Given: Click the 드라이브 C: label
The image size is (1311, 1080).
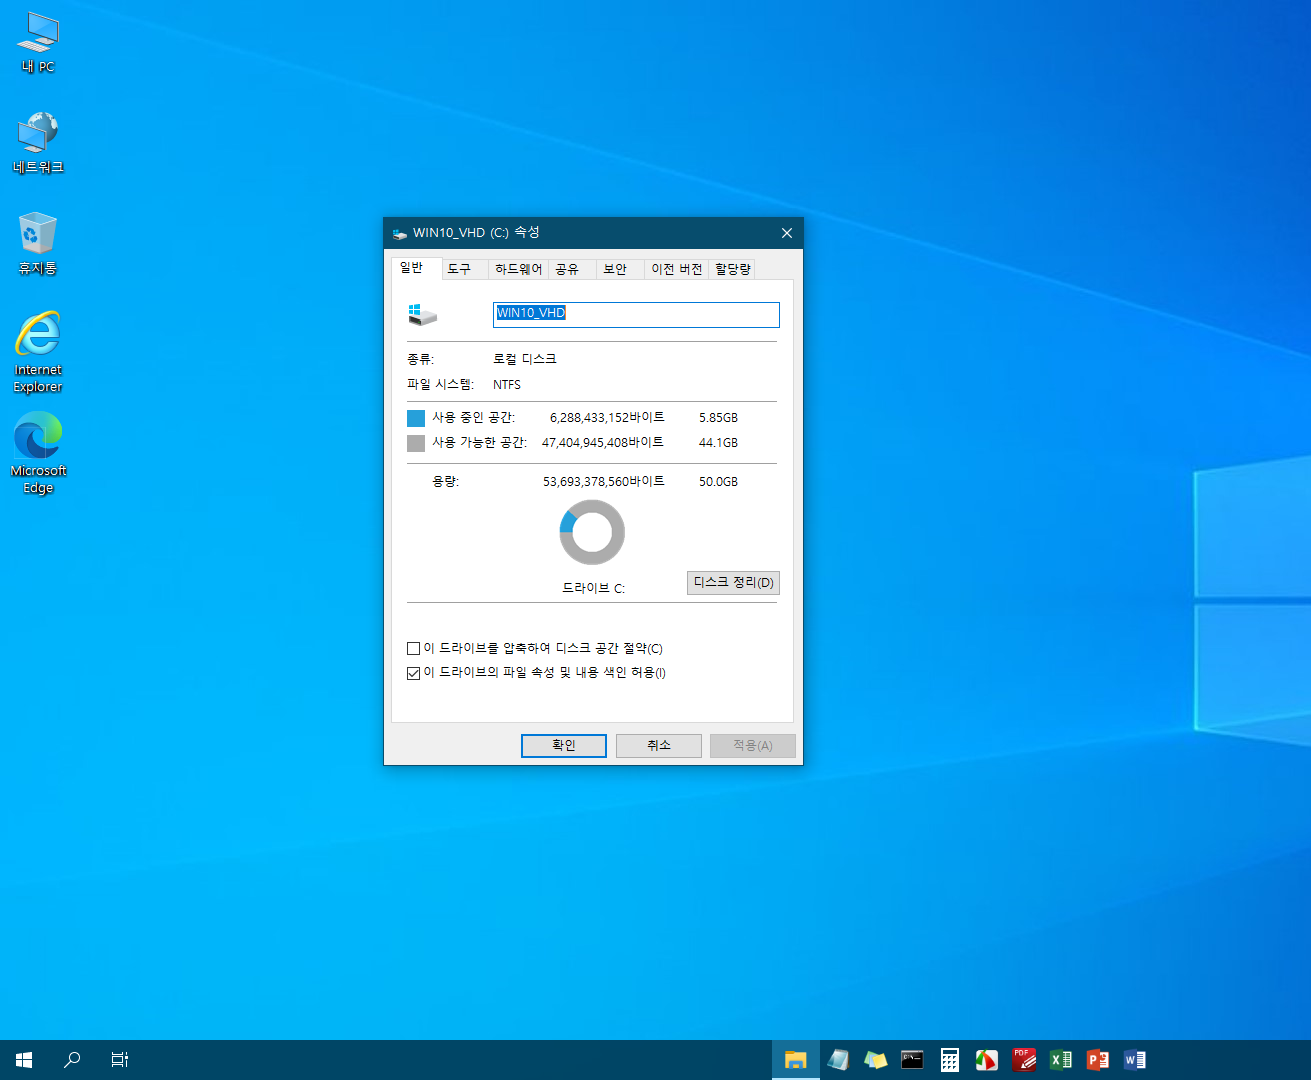Looking at the screenshot, I should 593,589.
